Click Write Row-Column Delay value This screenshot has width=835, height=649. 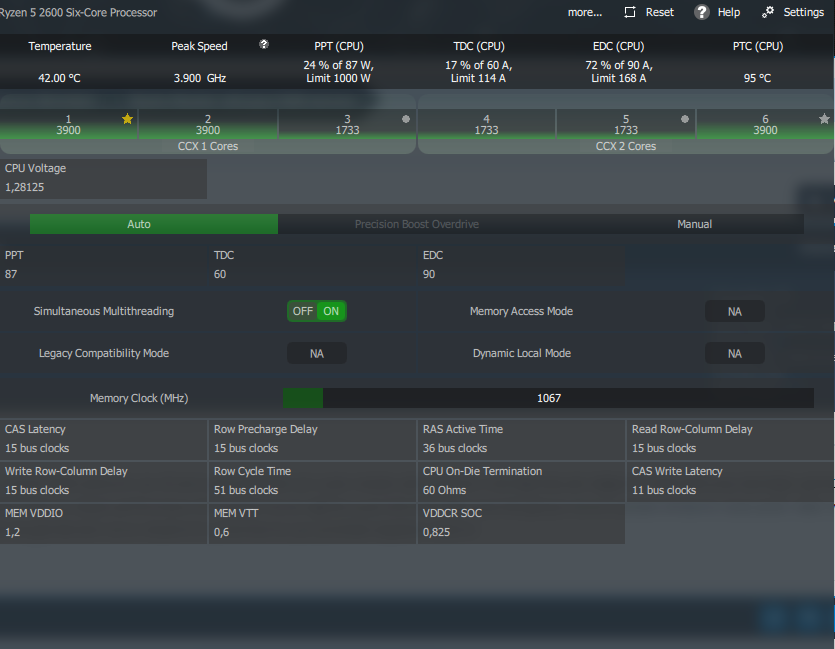point(37,490)
